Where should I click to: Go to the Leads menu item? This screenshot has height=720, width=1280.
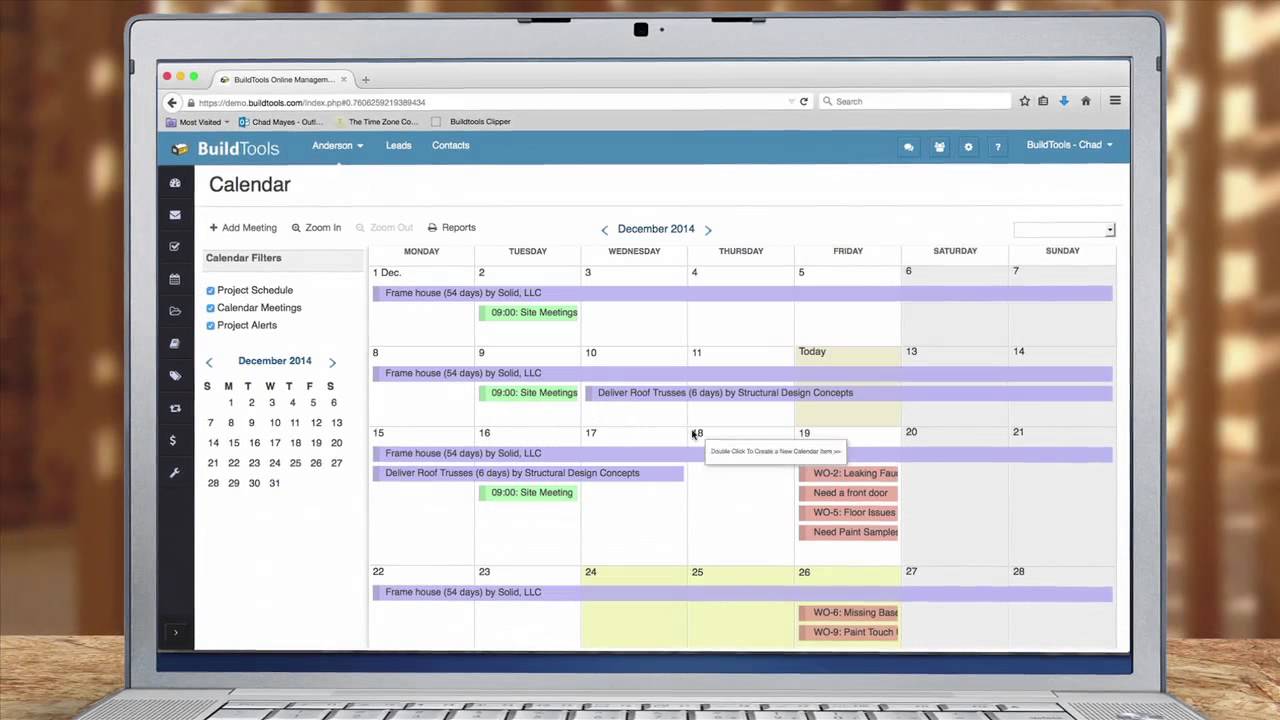(x=398, y=146)
